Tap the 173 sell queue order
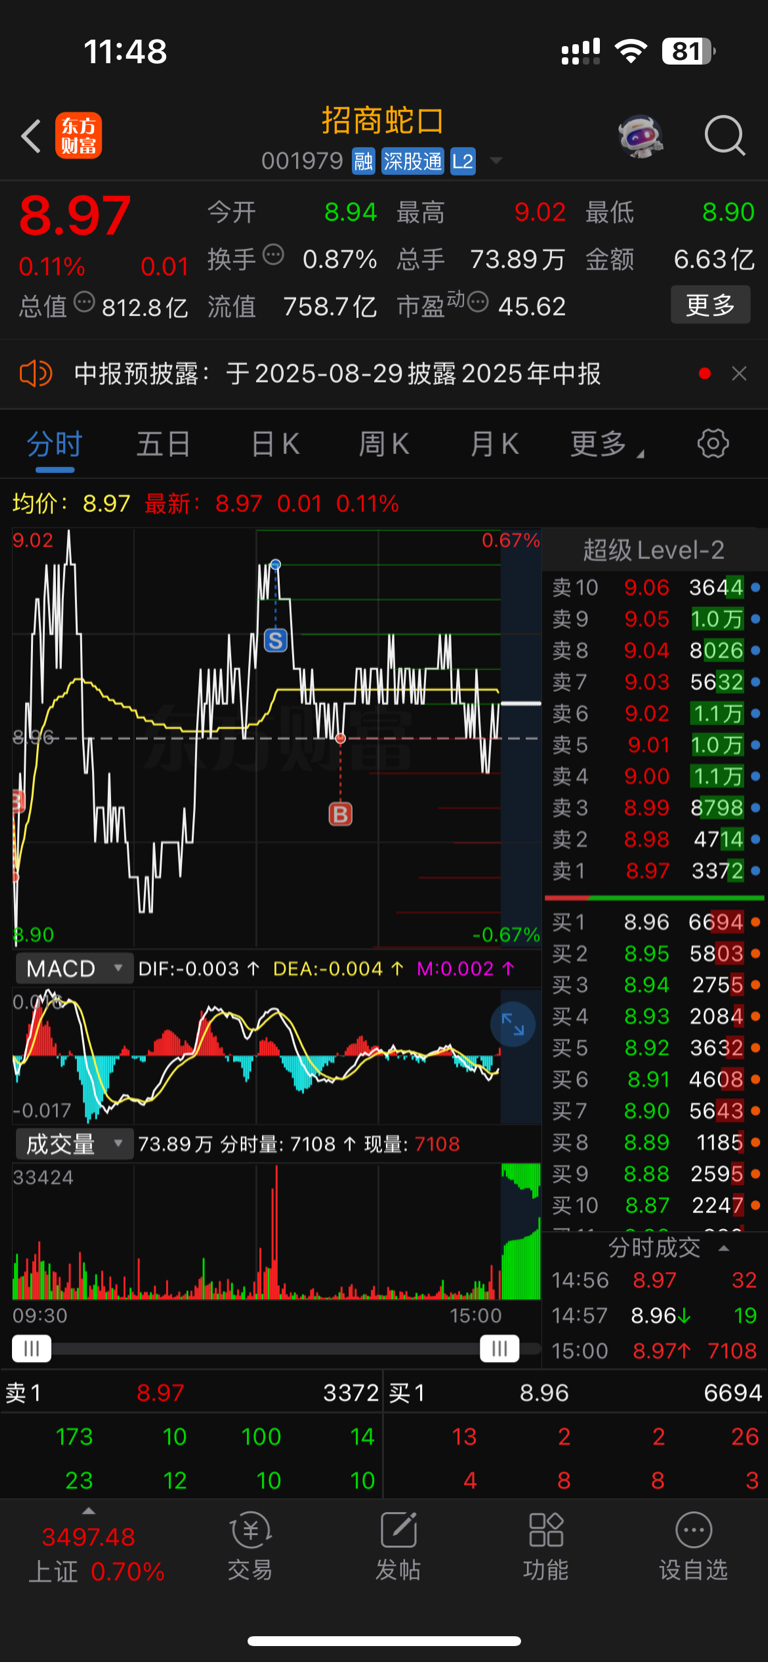This screenshot has width=768, height=1663. click(x=74, y=1437)
